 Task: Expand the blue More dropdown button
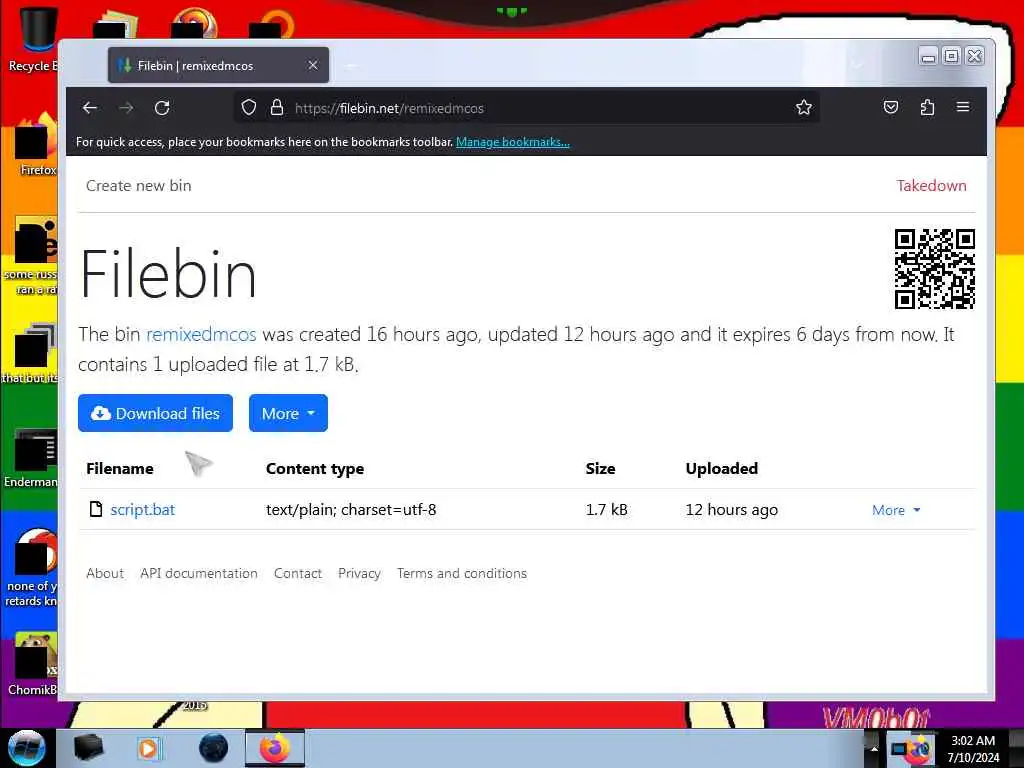[288, 413]
